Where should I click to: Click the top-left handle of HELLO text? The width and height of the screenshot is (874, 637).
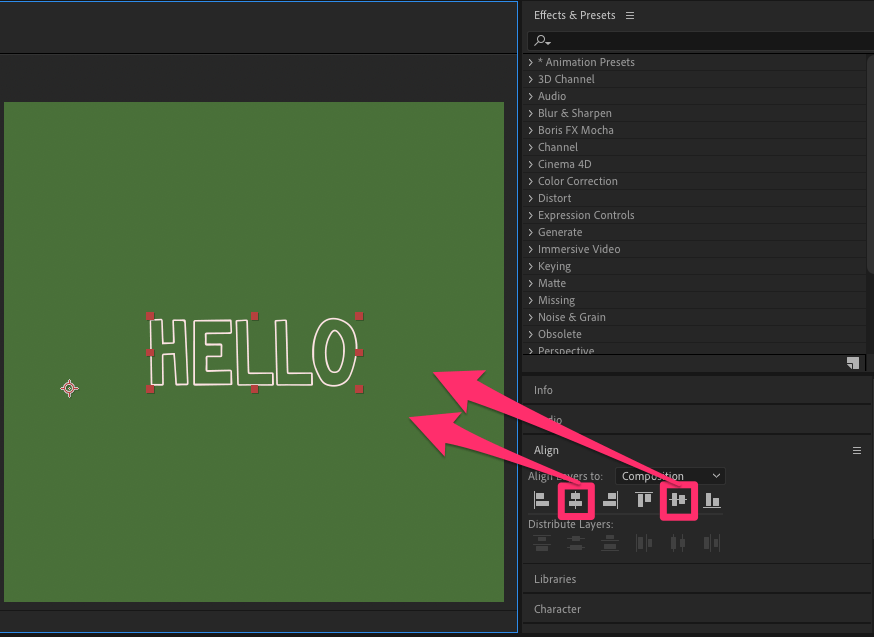tap(150, 316)
